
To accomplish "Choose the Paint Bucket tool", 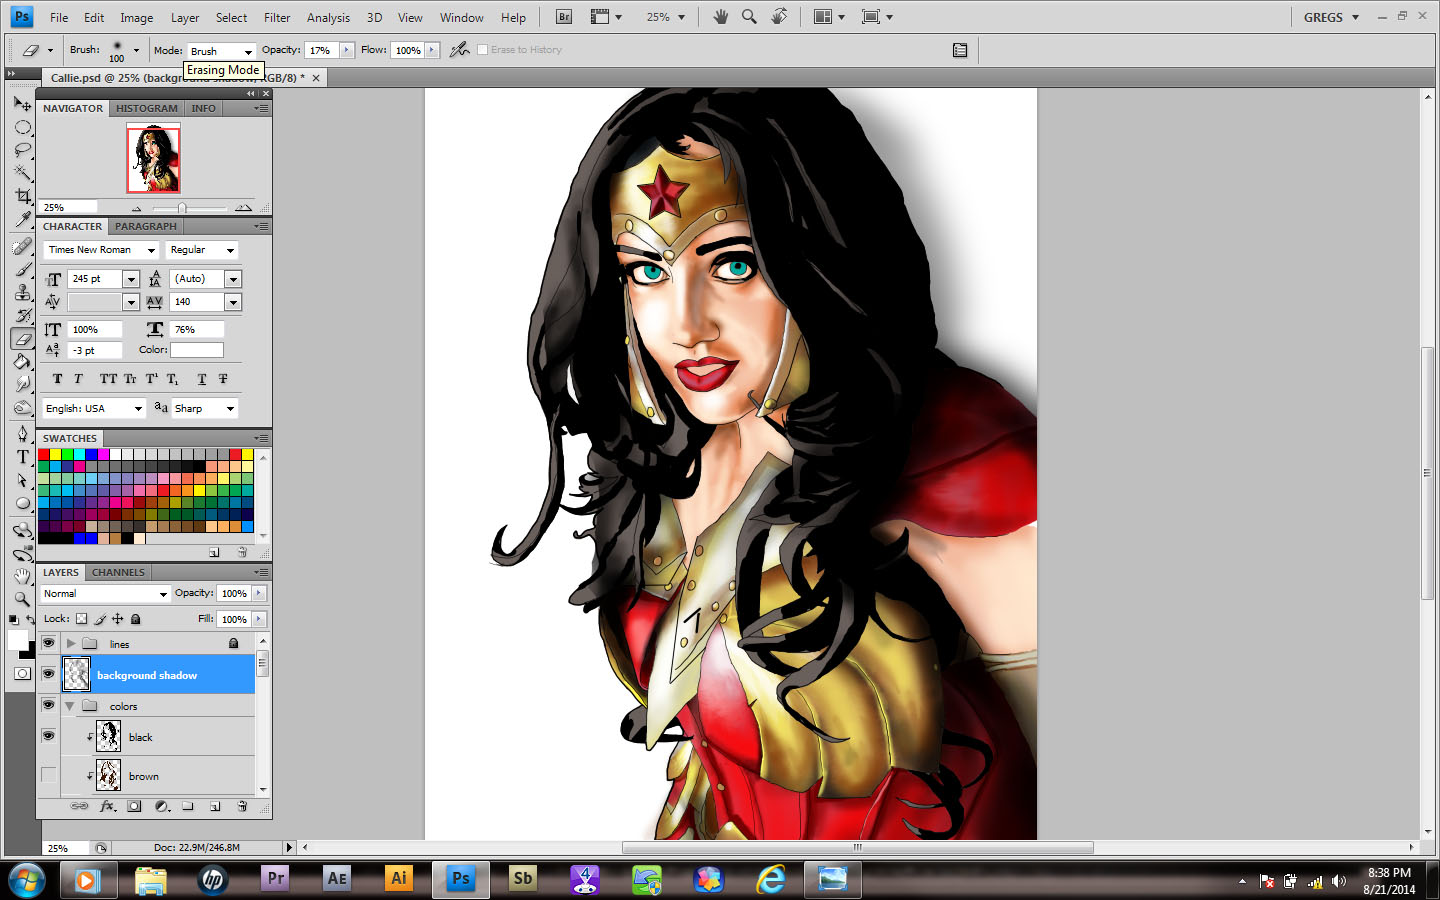I will 22,361.
